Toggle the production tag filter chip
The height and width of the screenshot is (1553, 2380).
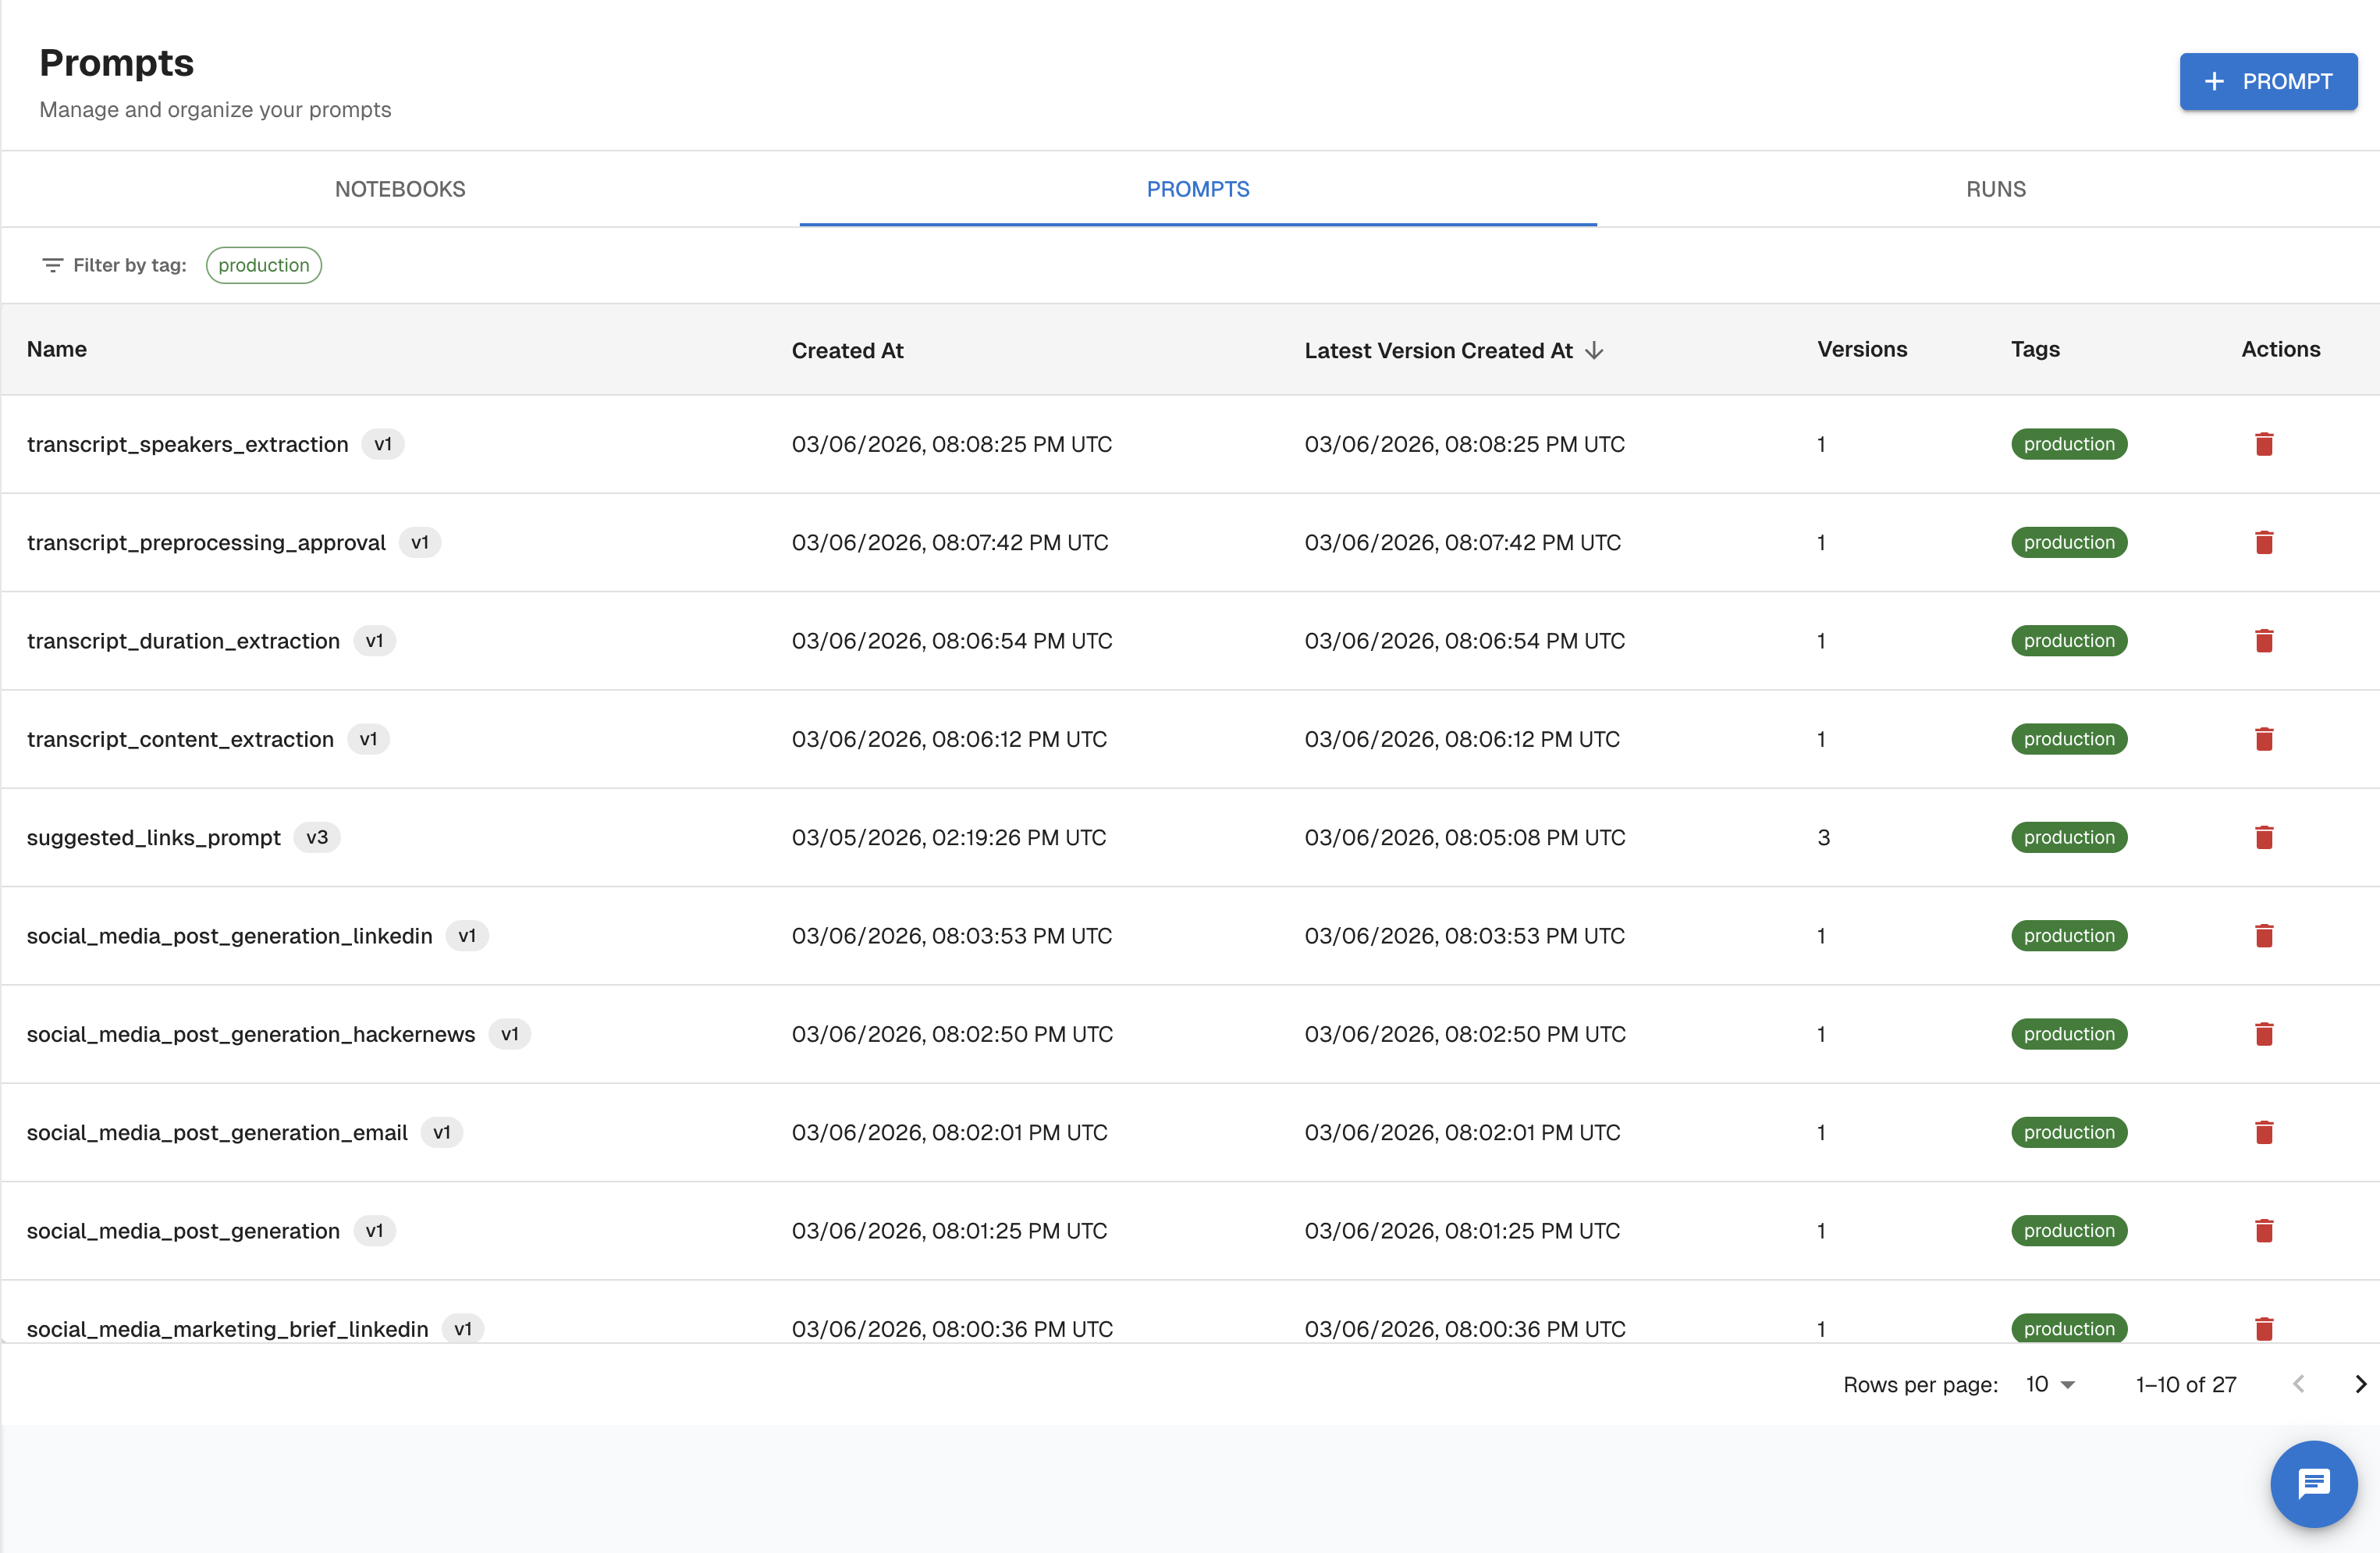[264, 265]
